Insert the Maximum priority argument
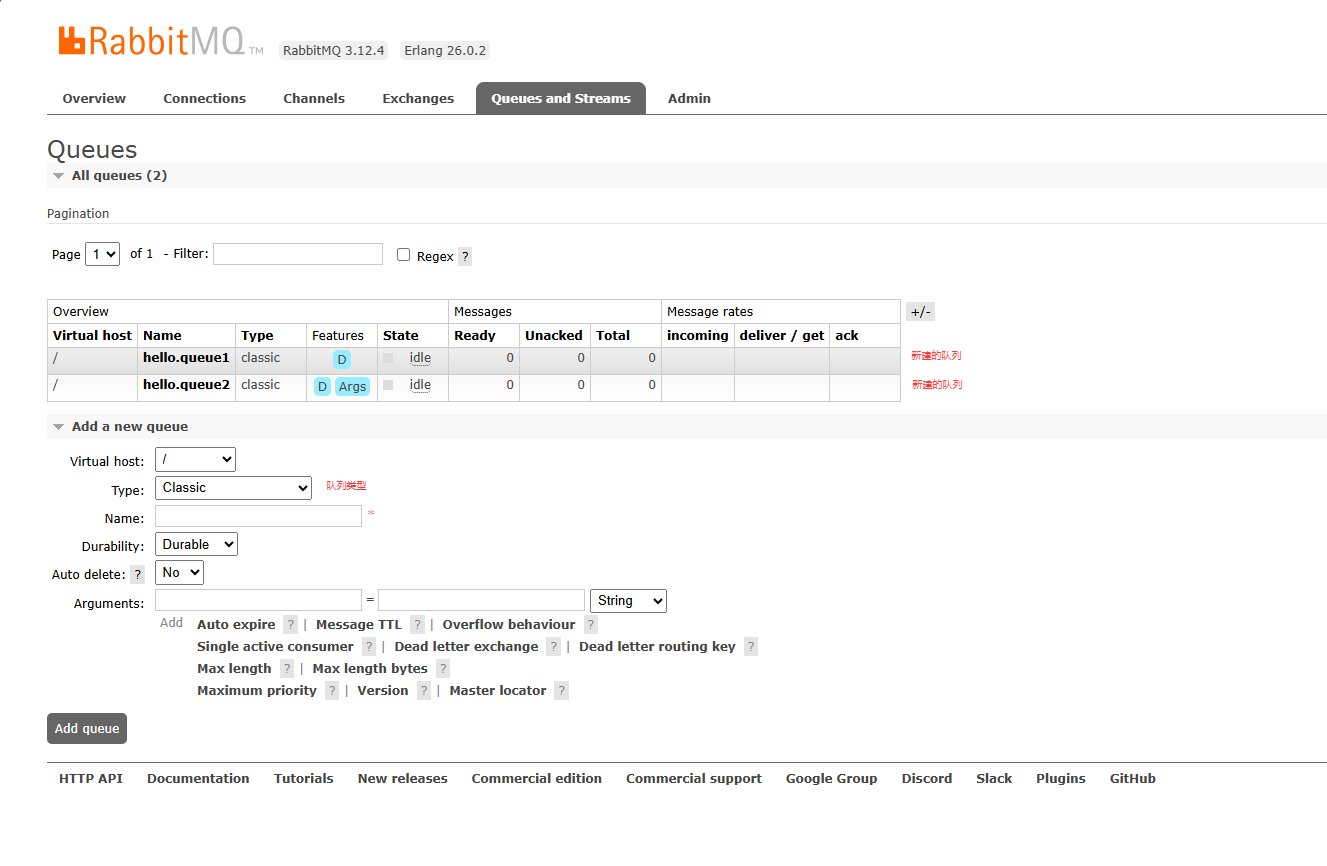Viewport: 1327px width, 866px height. pyautogui.click(x=257, y=691)
